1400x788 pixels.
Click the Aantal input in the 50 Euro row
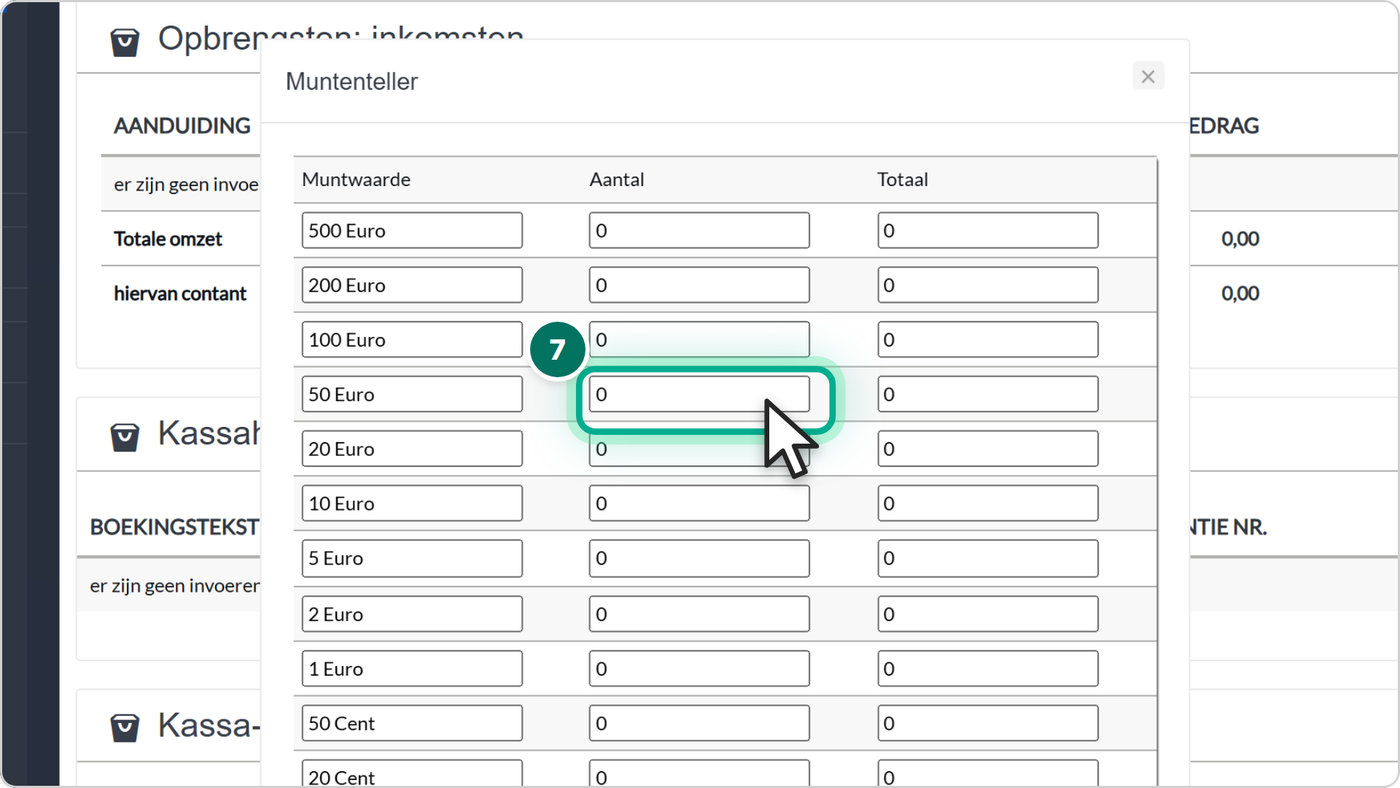699,394
